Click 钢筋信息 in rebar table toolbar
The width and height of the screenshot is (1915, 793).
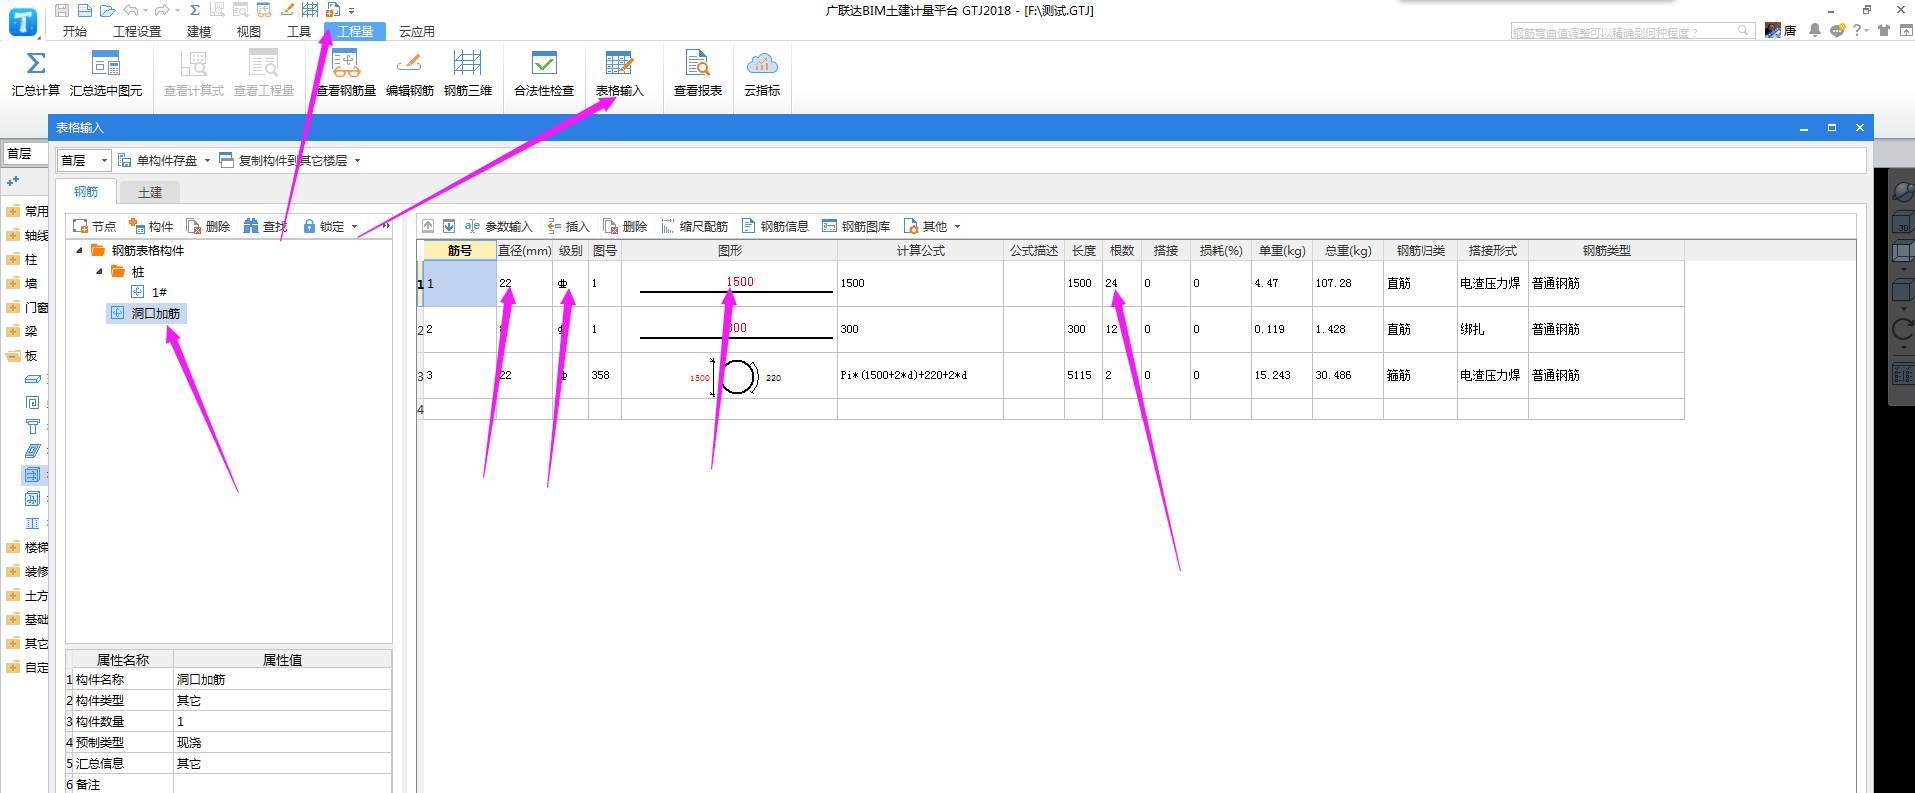click(775, 227)
